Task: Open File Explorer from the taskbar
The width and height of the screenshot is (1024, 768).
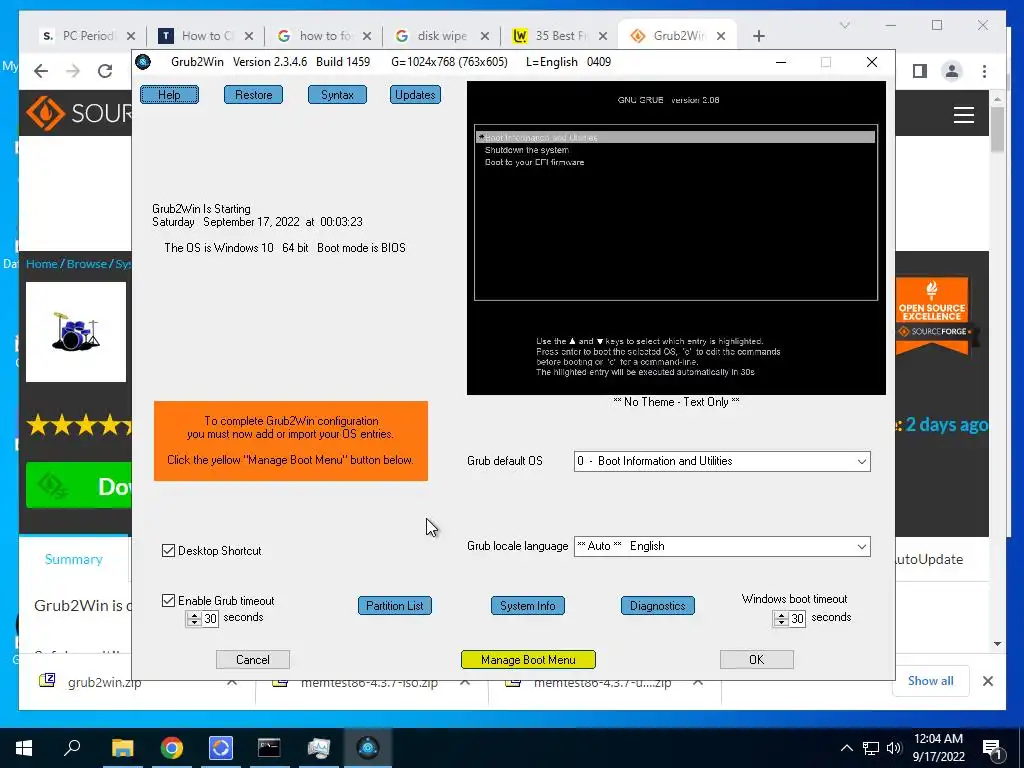Action: (122, 748)
